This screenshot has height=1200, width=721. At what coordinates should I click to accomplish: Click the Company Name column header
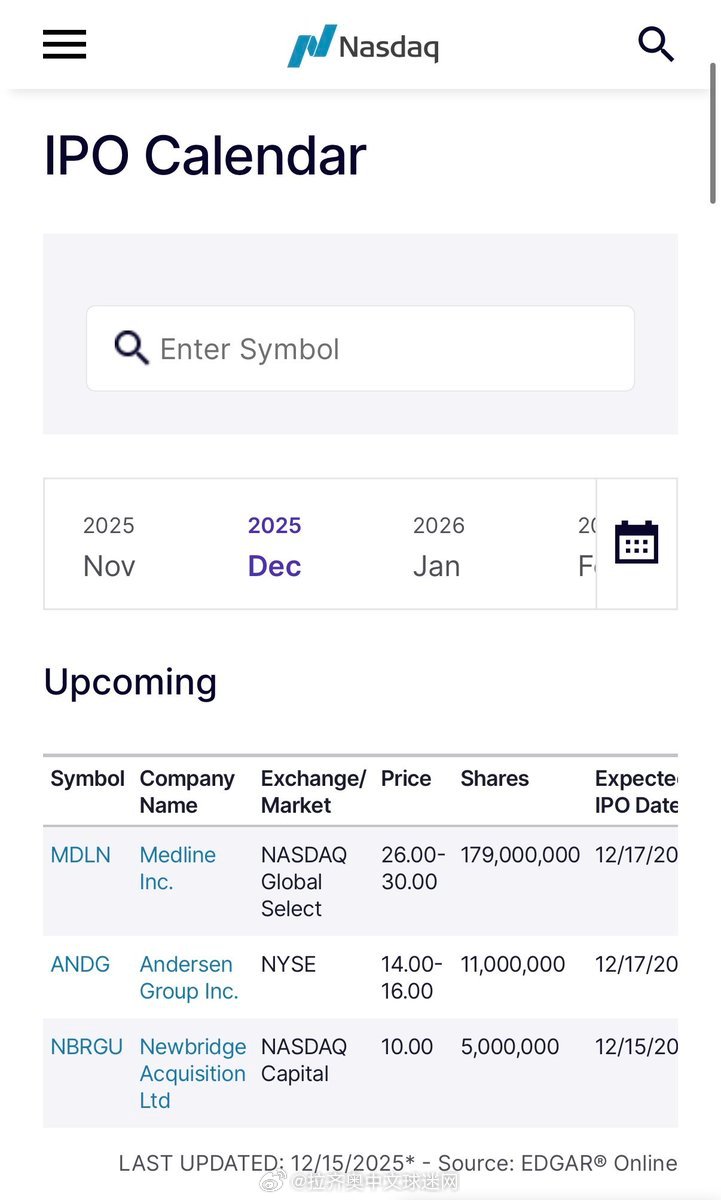tap(187, 792)
